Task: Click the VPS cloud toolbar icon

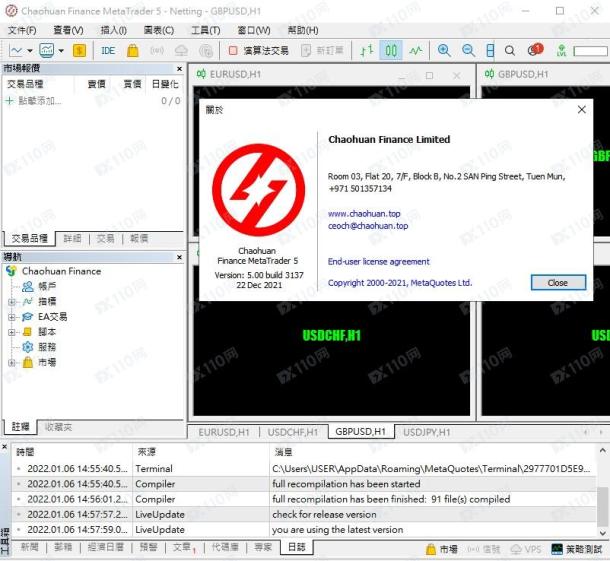Action: tap(181, 51)
